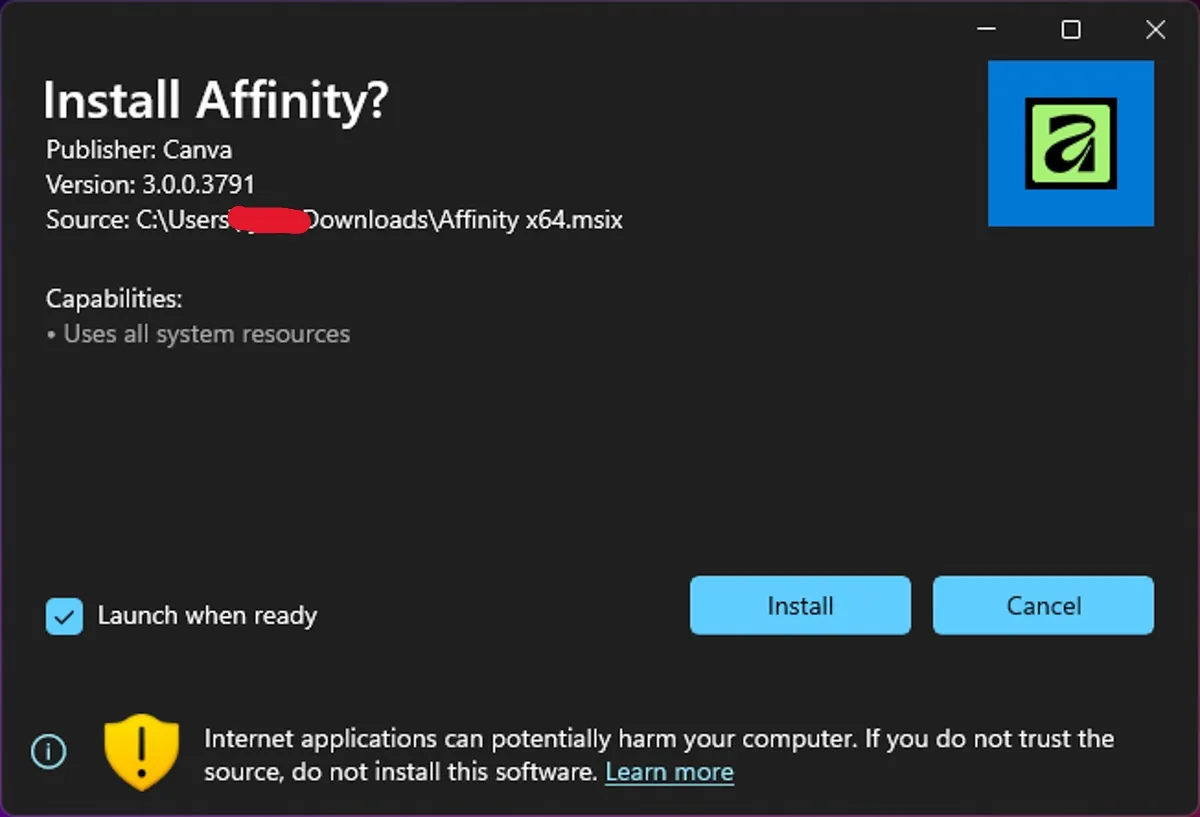Open details via the circled 'i' indicator

(x=47, y=752)
